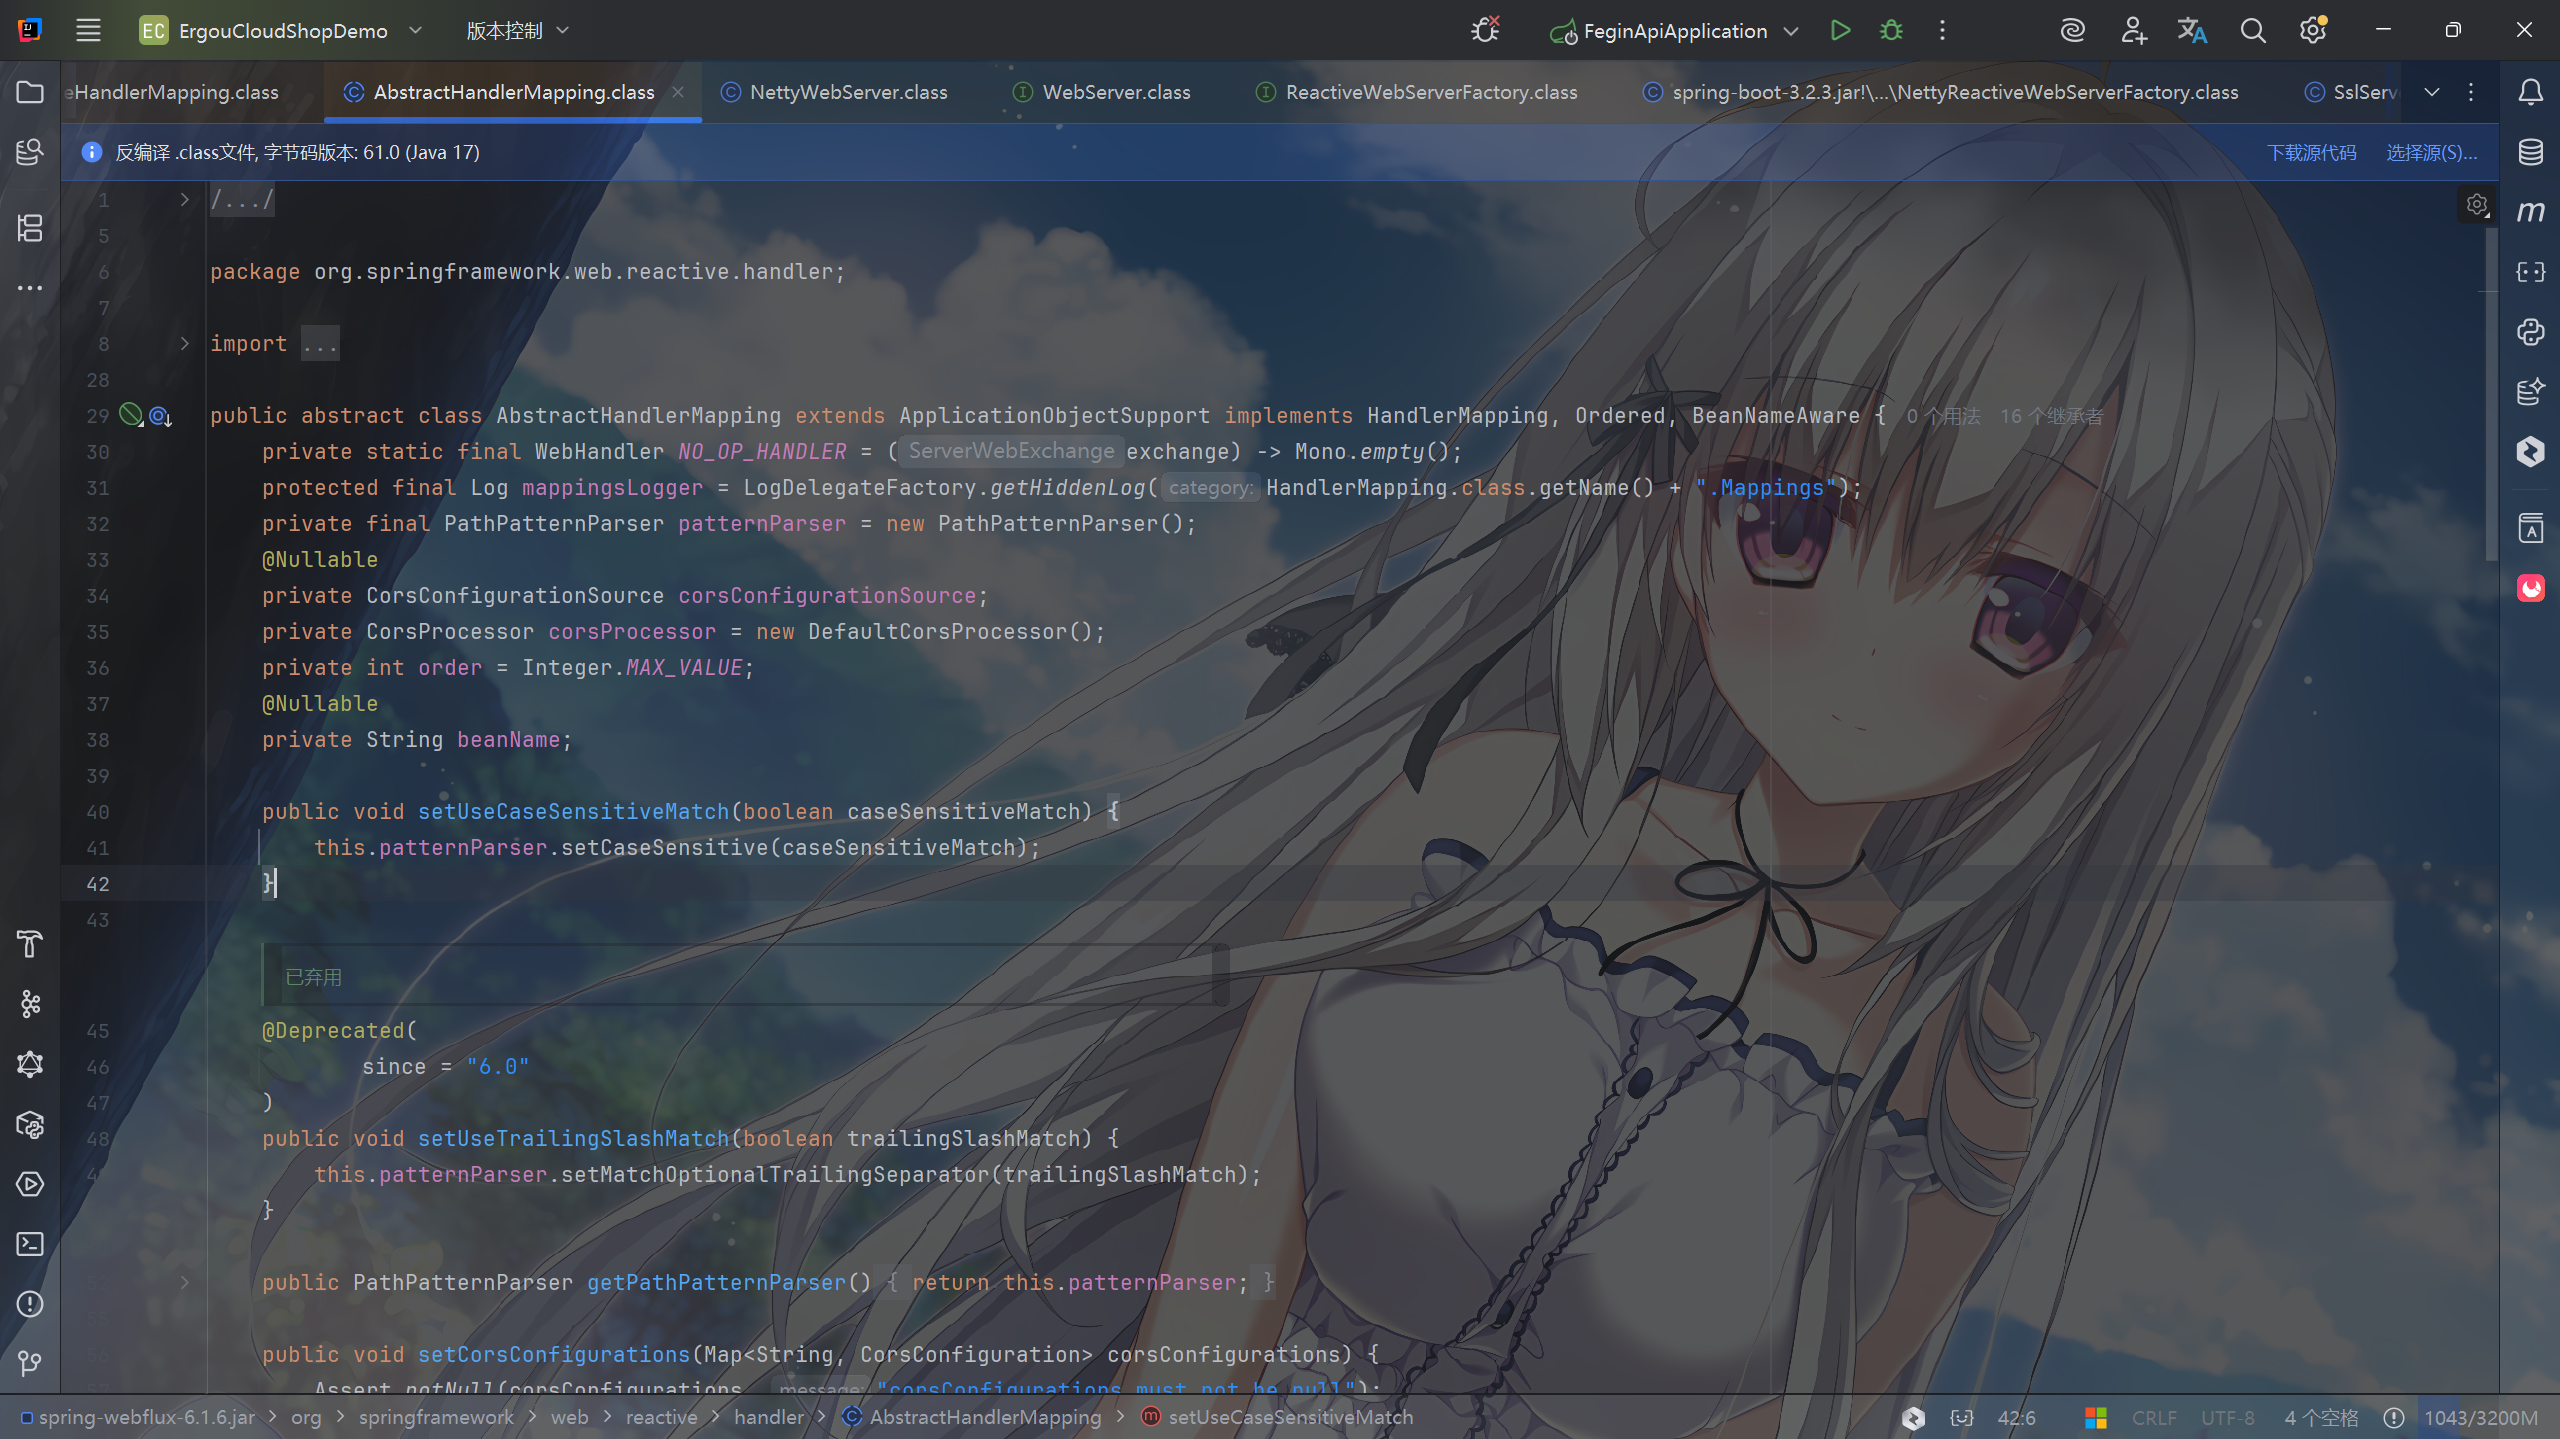Click the caret position 42:6 in status bar
2560x1439 pixels.
[2016, 1418]
